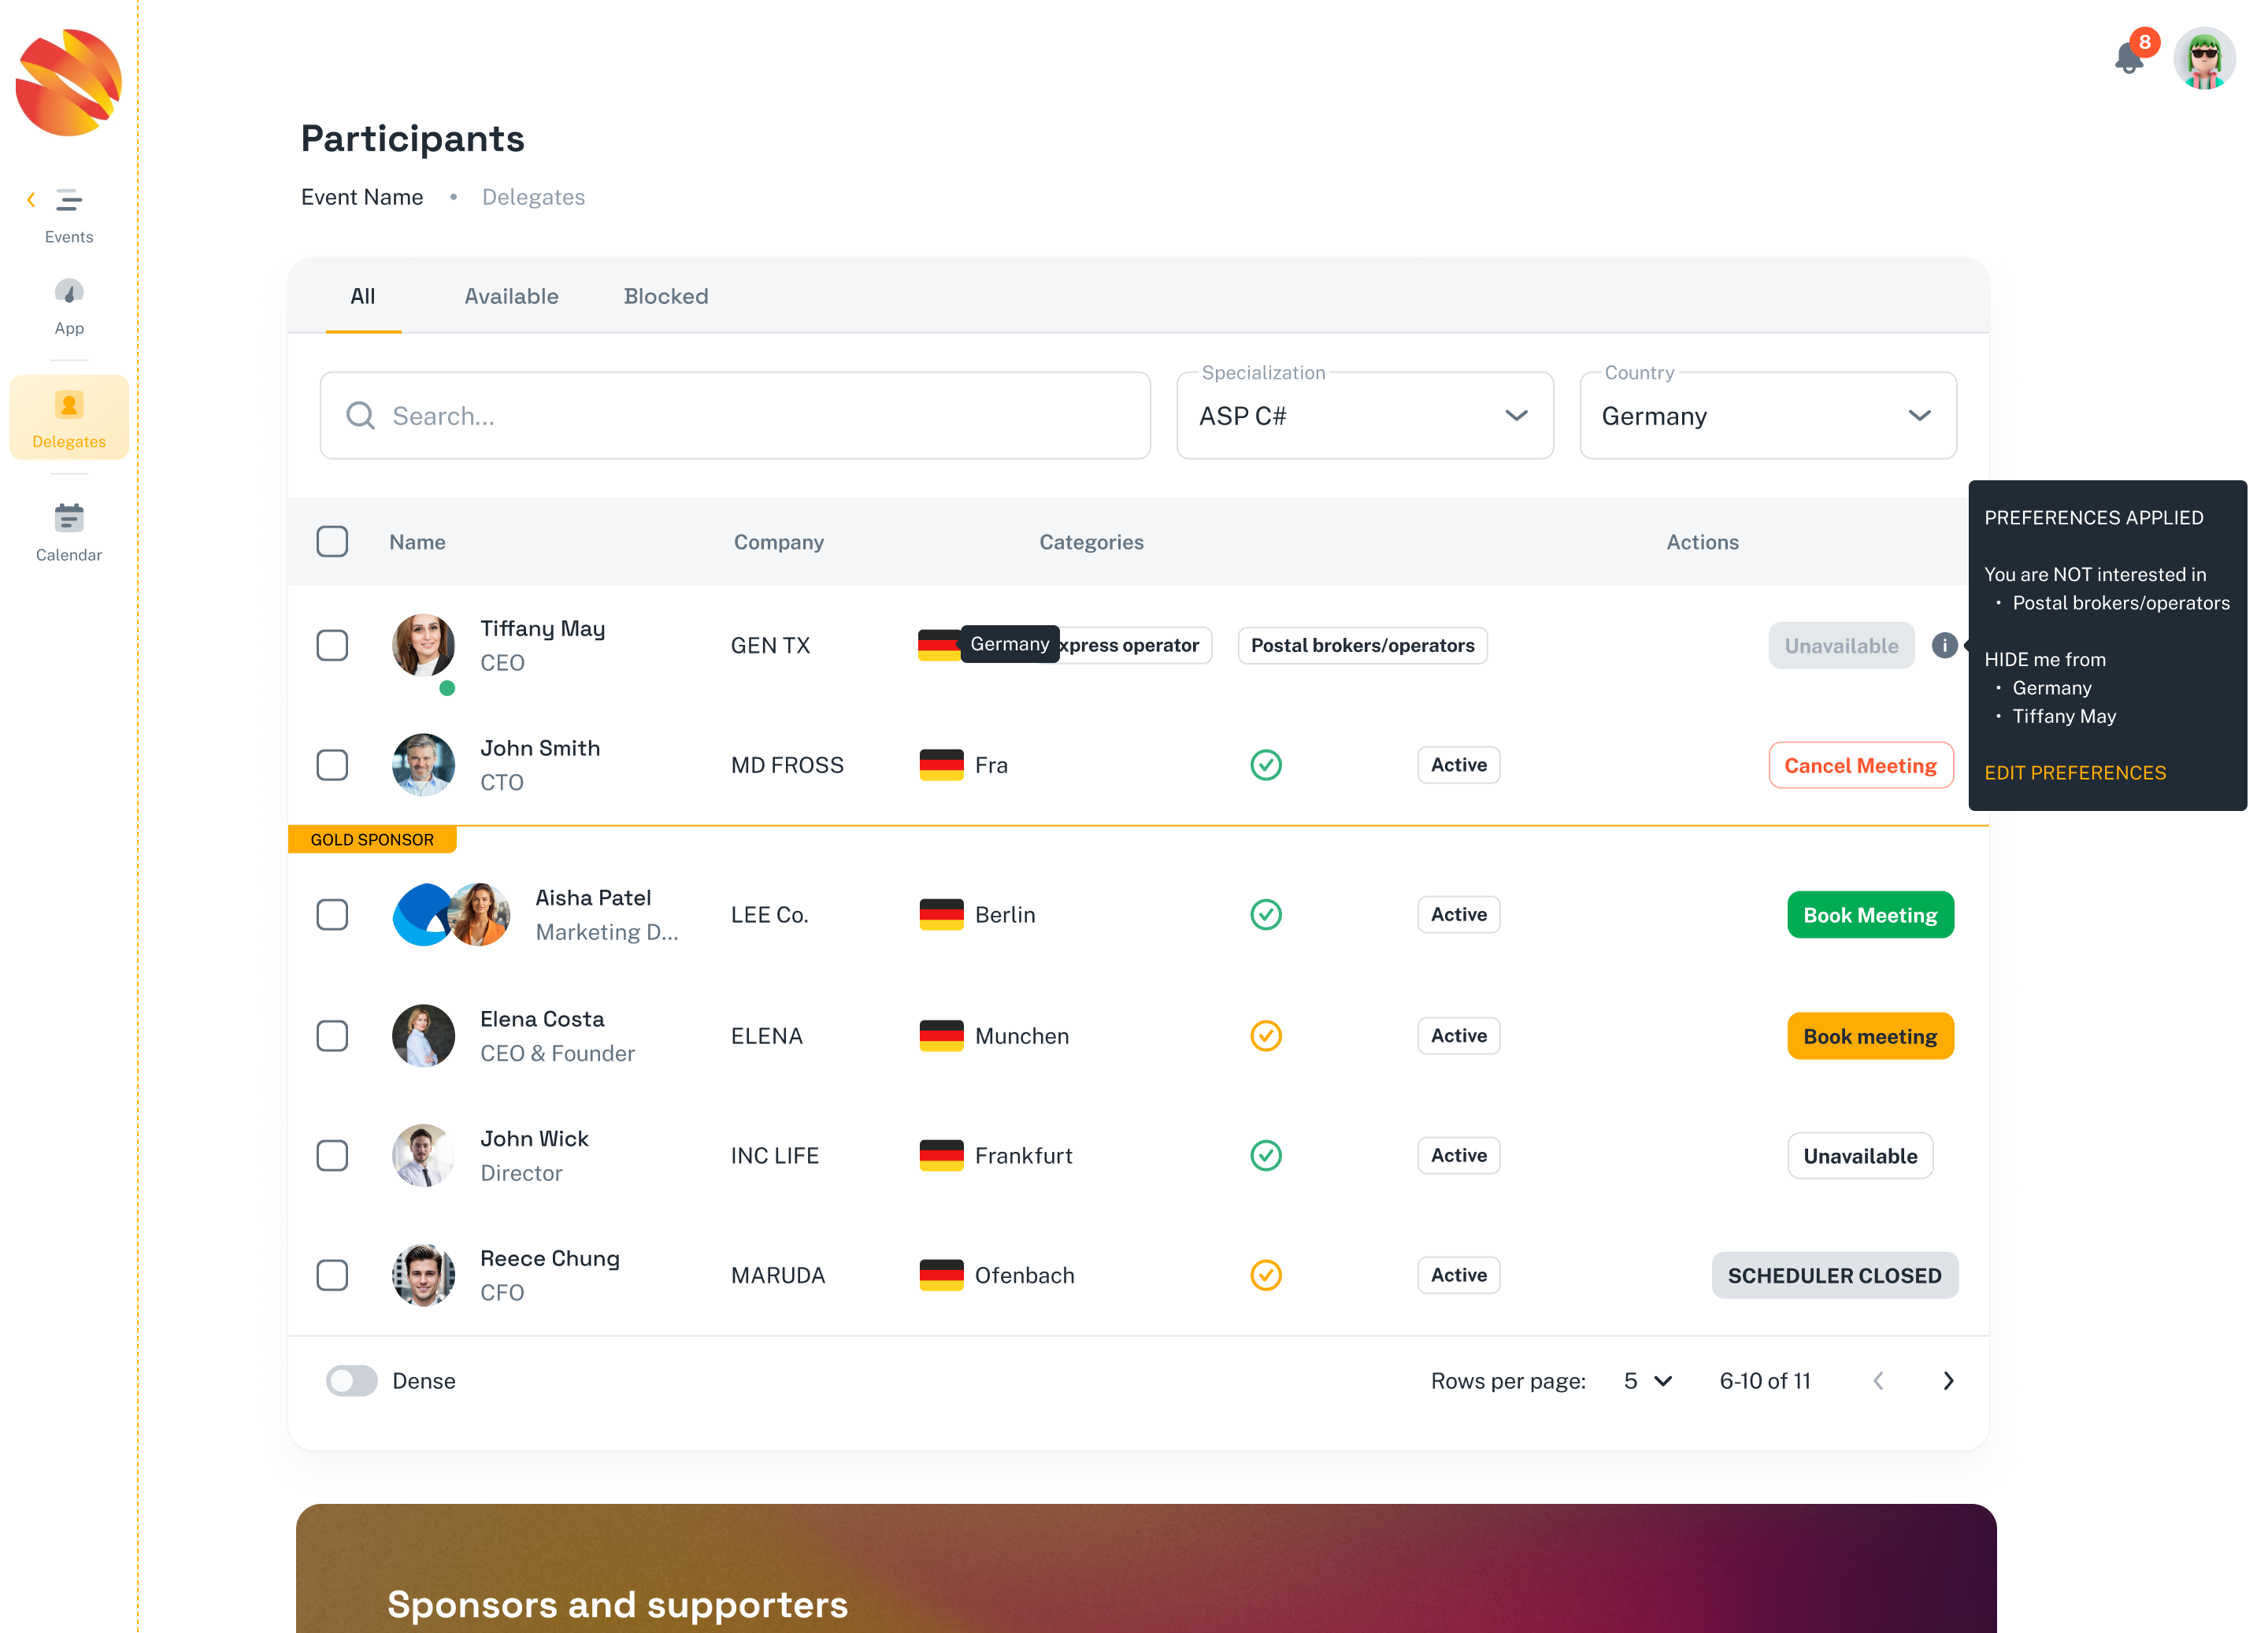Click the Search input field
2268x1633 pixels.
click(x=735, y=416)
